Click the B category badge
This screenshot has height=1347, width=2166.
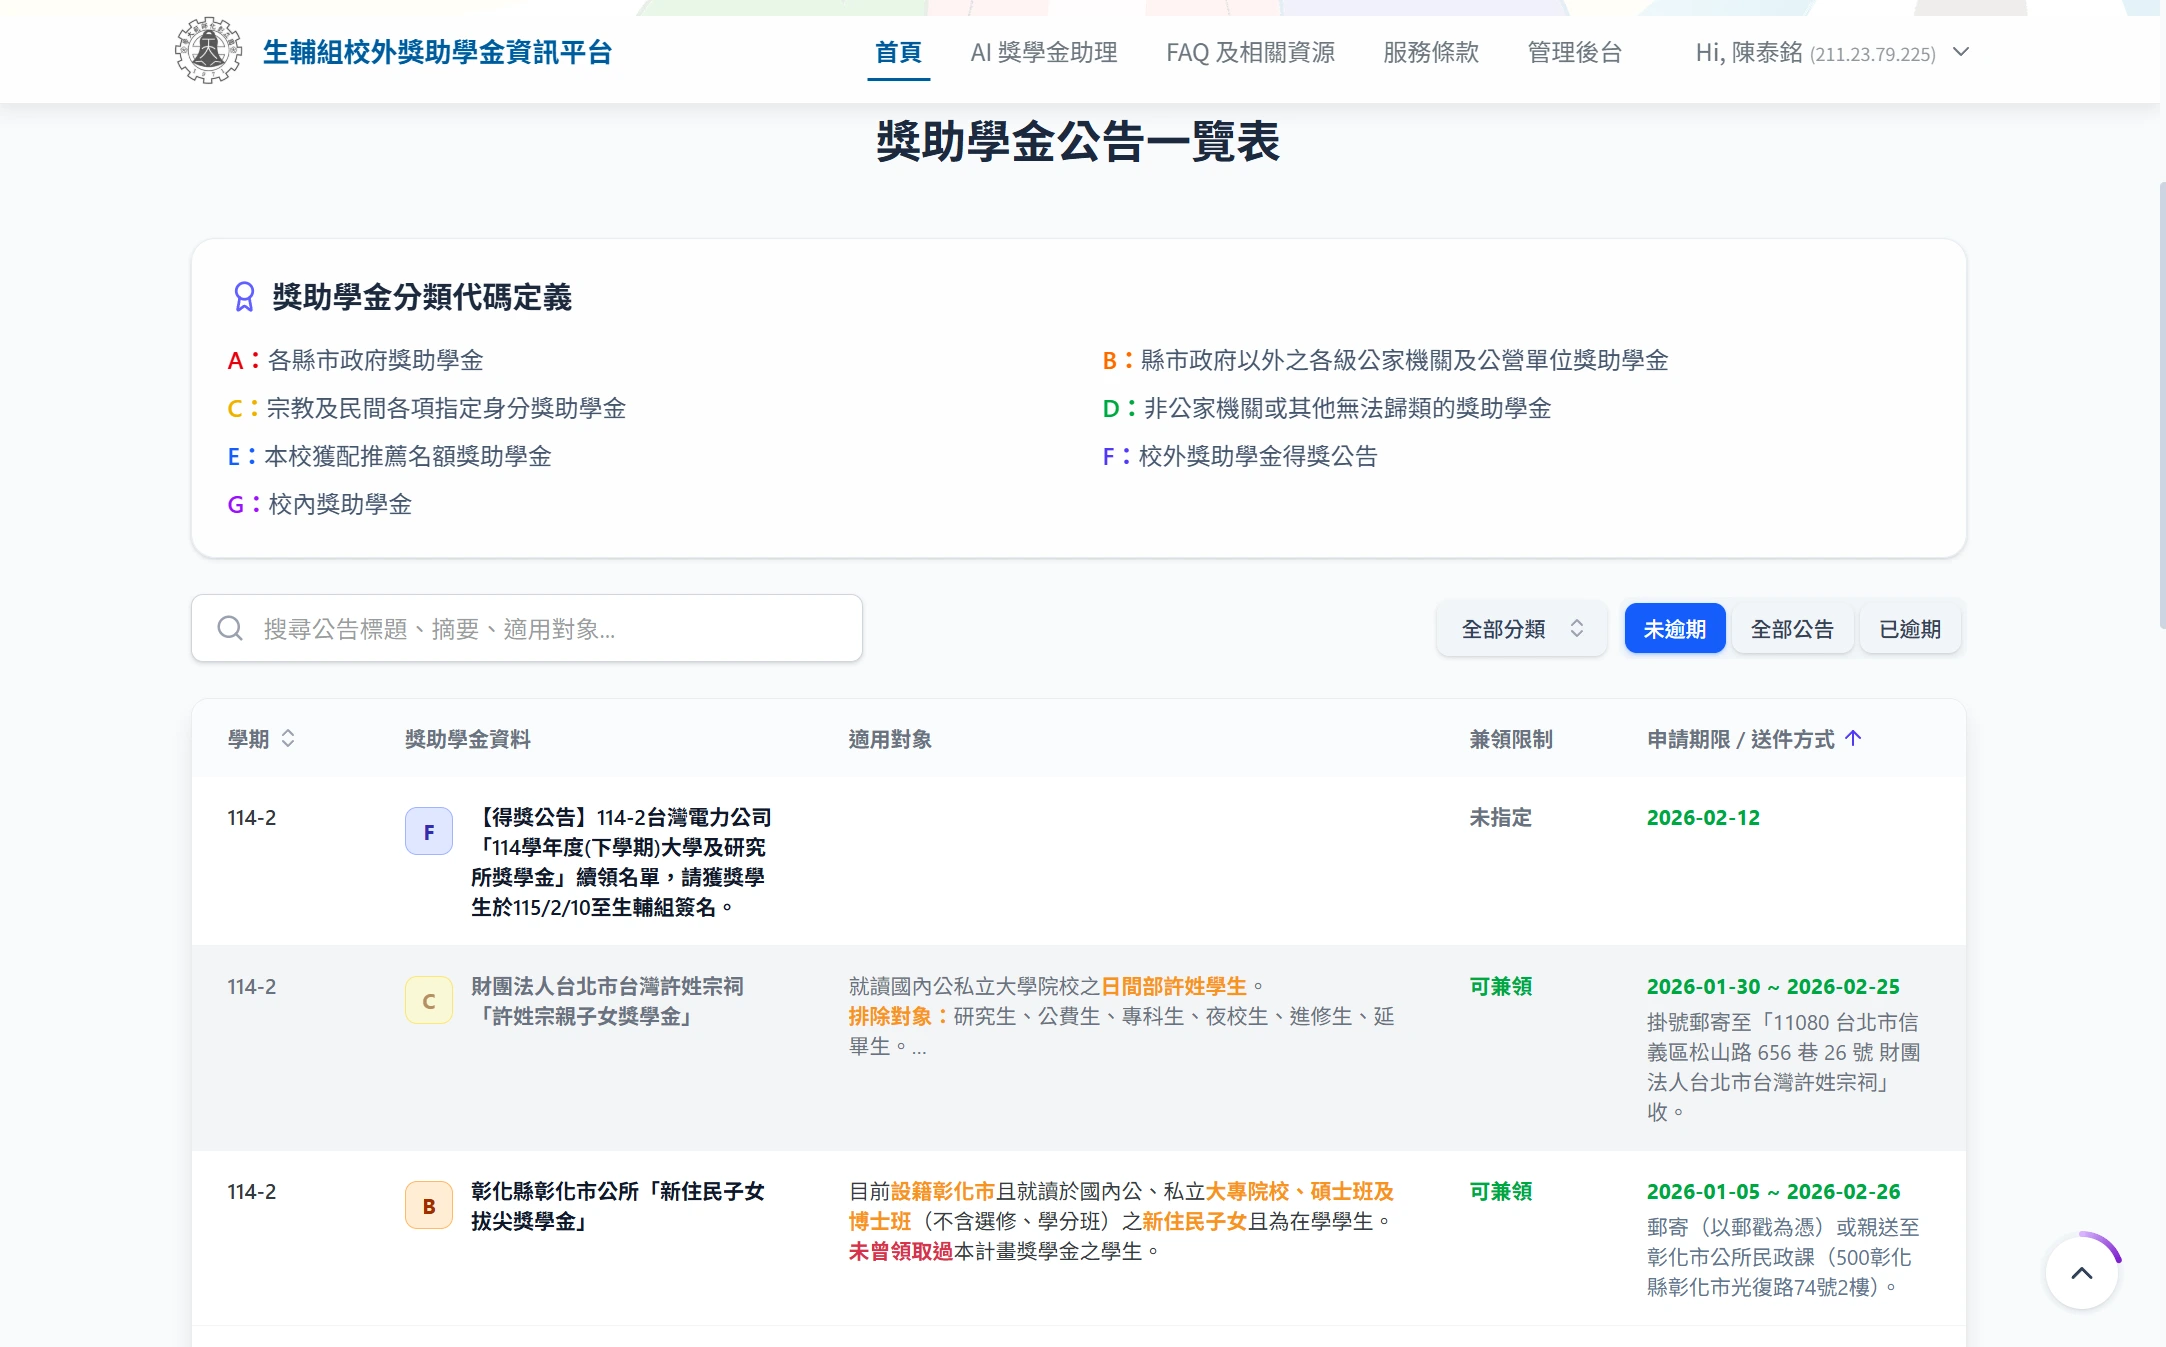coord(428,1206)
